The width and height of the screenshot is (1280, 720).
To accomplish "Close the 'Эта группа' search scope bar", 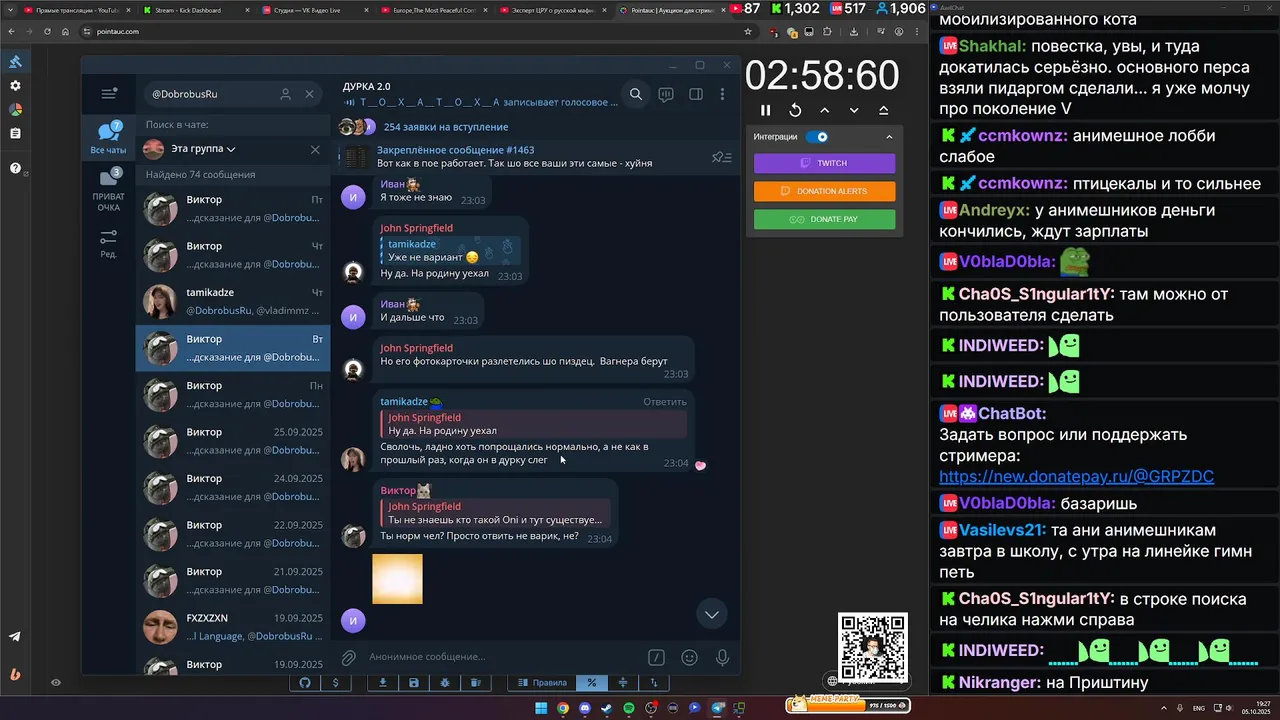I will pos(315,149).
